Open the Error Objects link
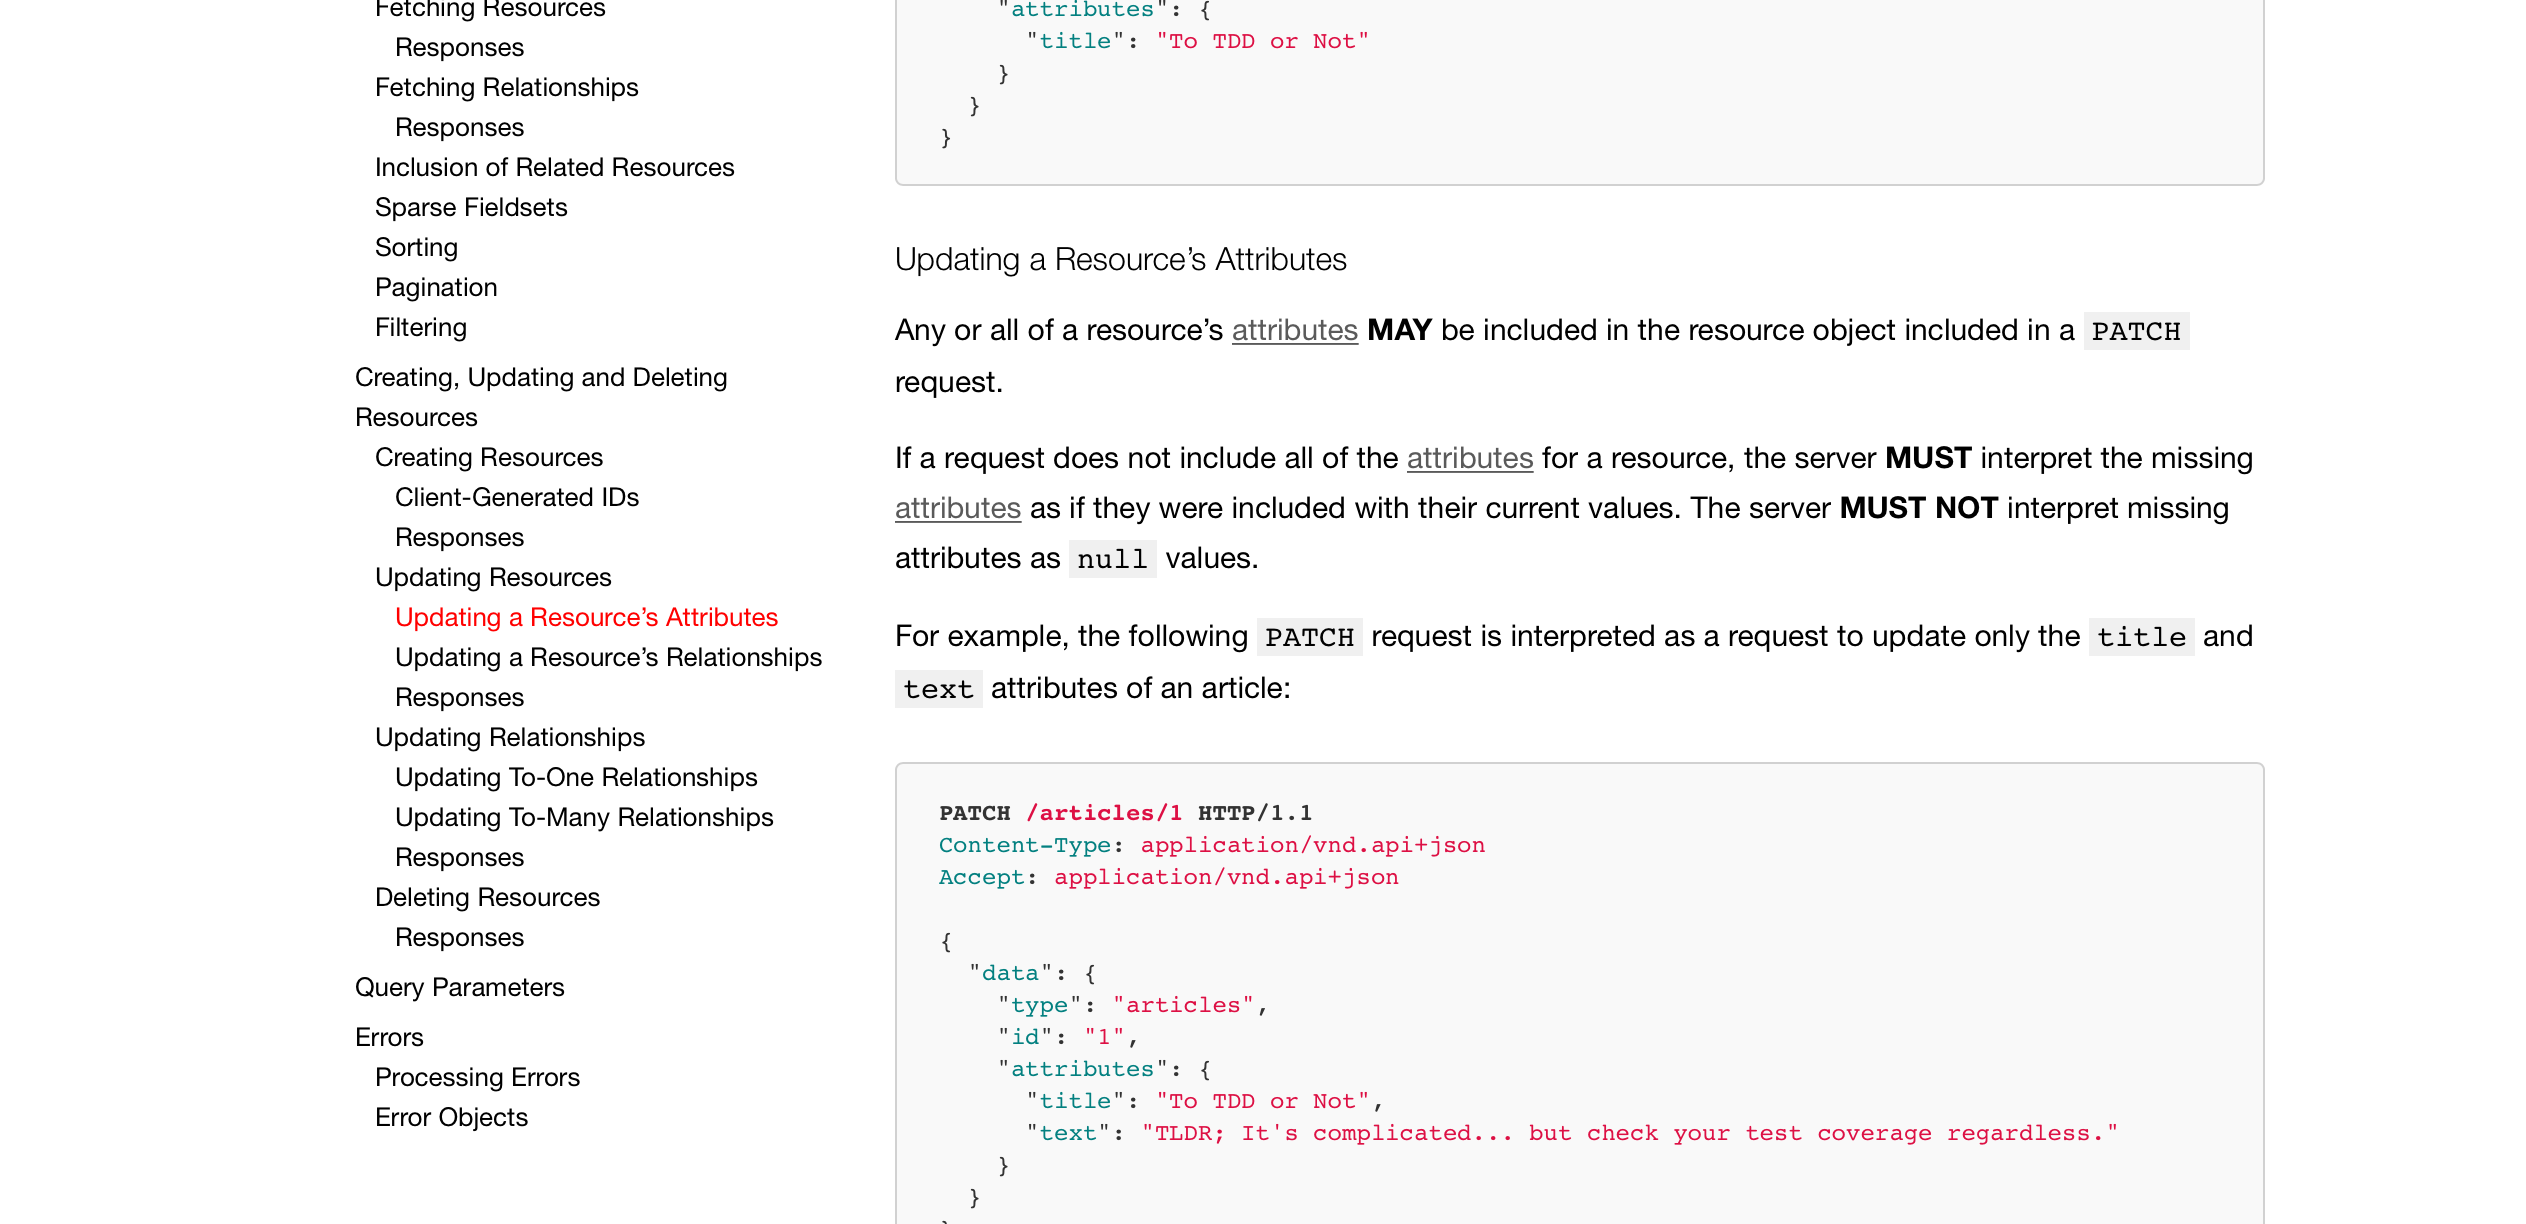Viewport: 2526px width, 1224px height. click(x=451, y=1117)
